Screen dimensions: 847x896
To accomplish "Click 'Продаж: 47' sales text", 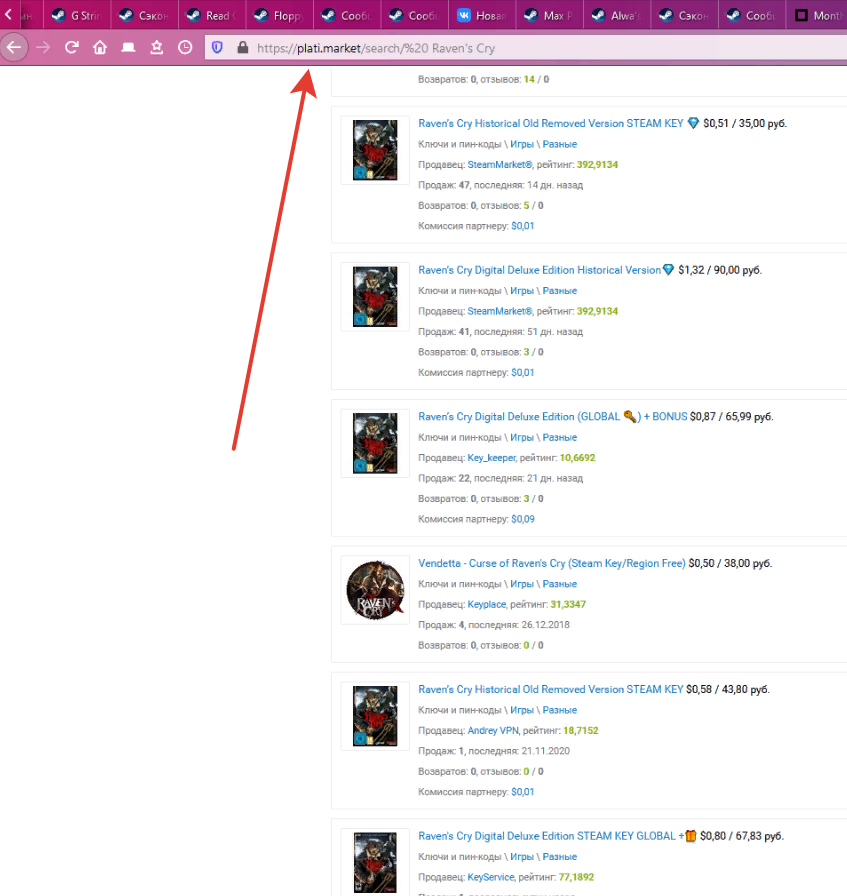I will pos(444,185).
